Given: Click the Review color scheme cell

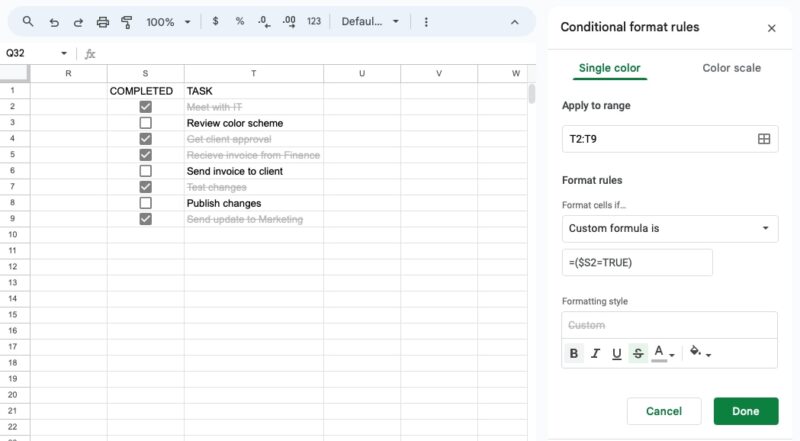Looking at the screenshot, I should (x=254, y=123).
